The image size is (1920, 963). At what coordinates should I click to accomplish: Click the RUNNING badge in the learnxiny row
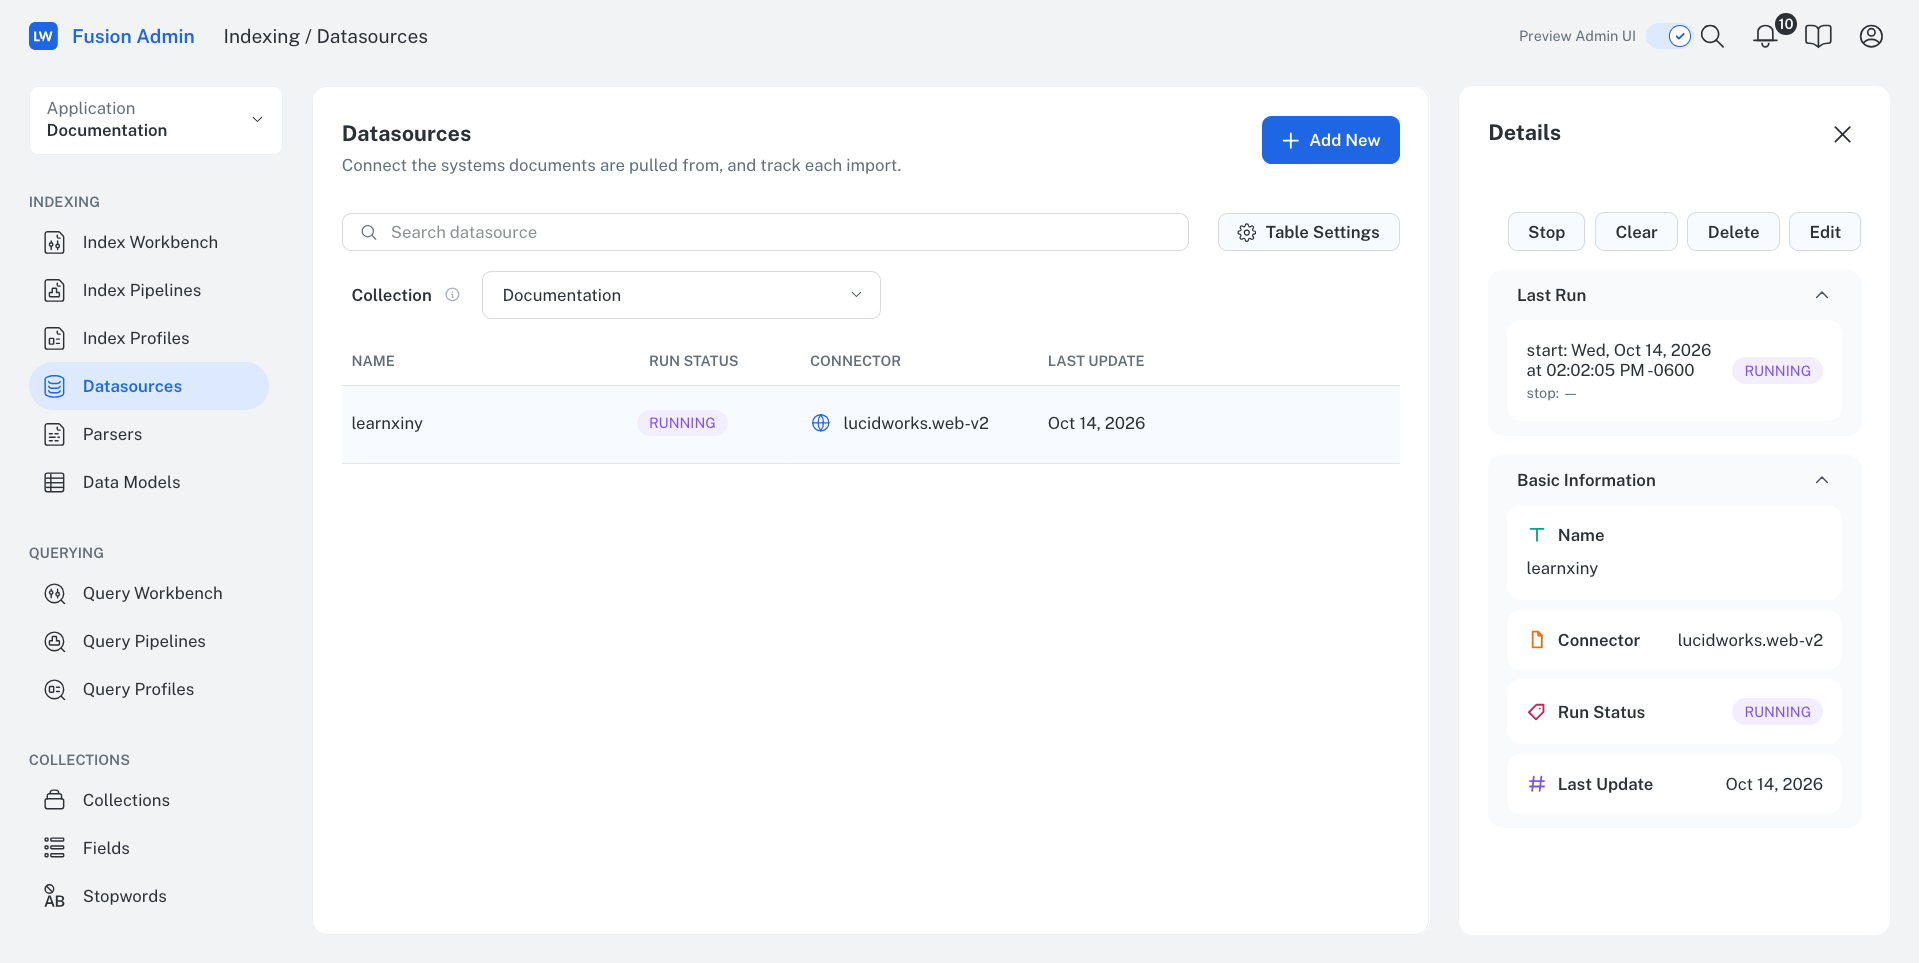(682, 423)
